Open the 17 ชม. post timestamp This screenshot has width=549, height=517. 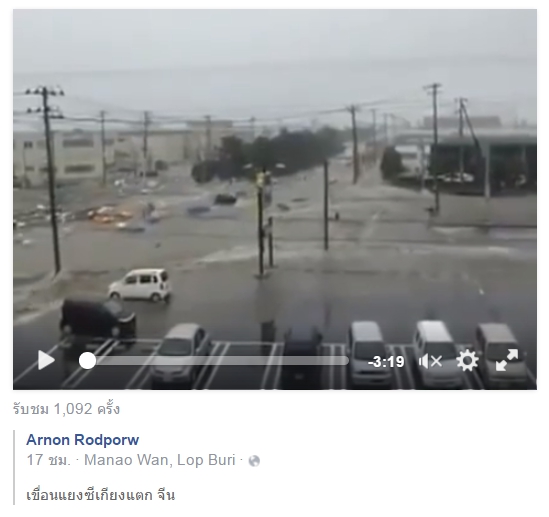(49, 460)
